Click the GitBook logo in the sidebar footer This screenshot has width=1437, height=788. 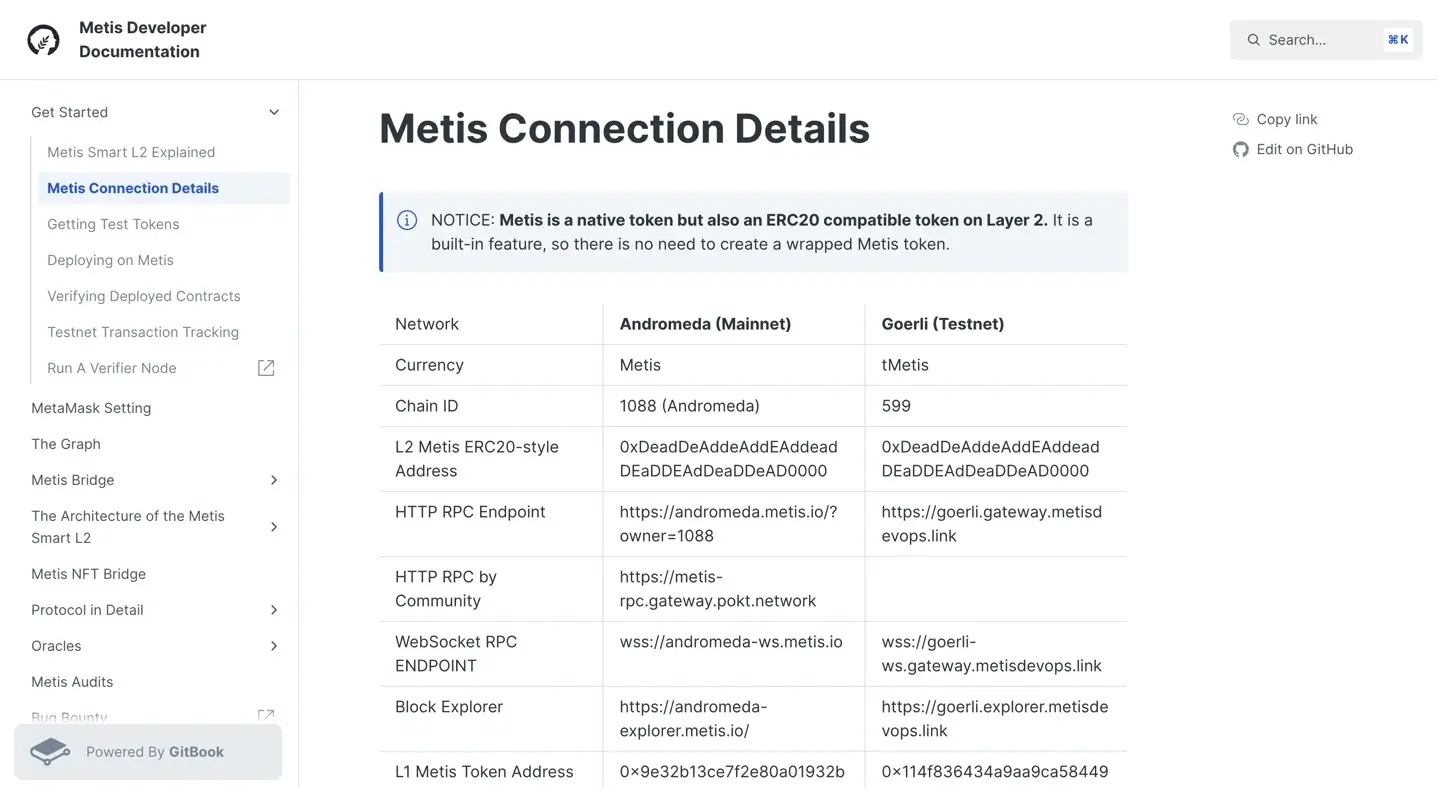[x=48, y=751]
